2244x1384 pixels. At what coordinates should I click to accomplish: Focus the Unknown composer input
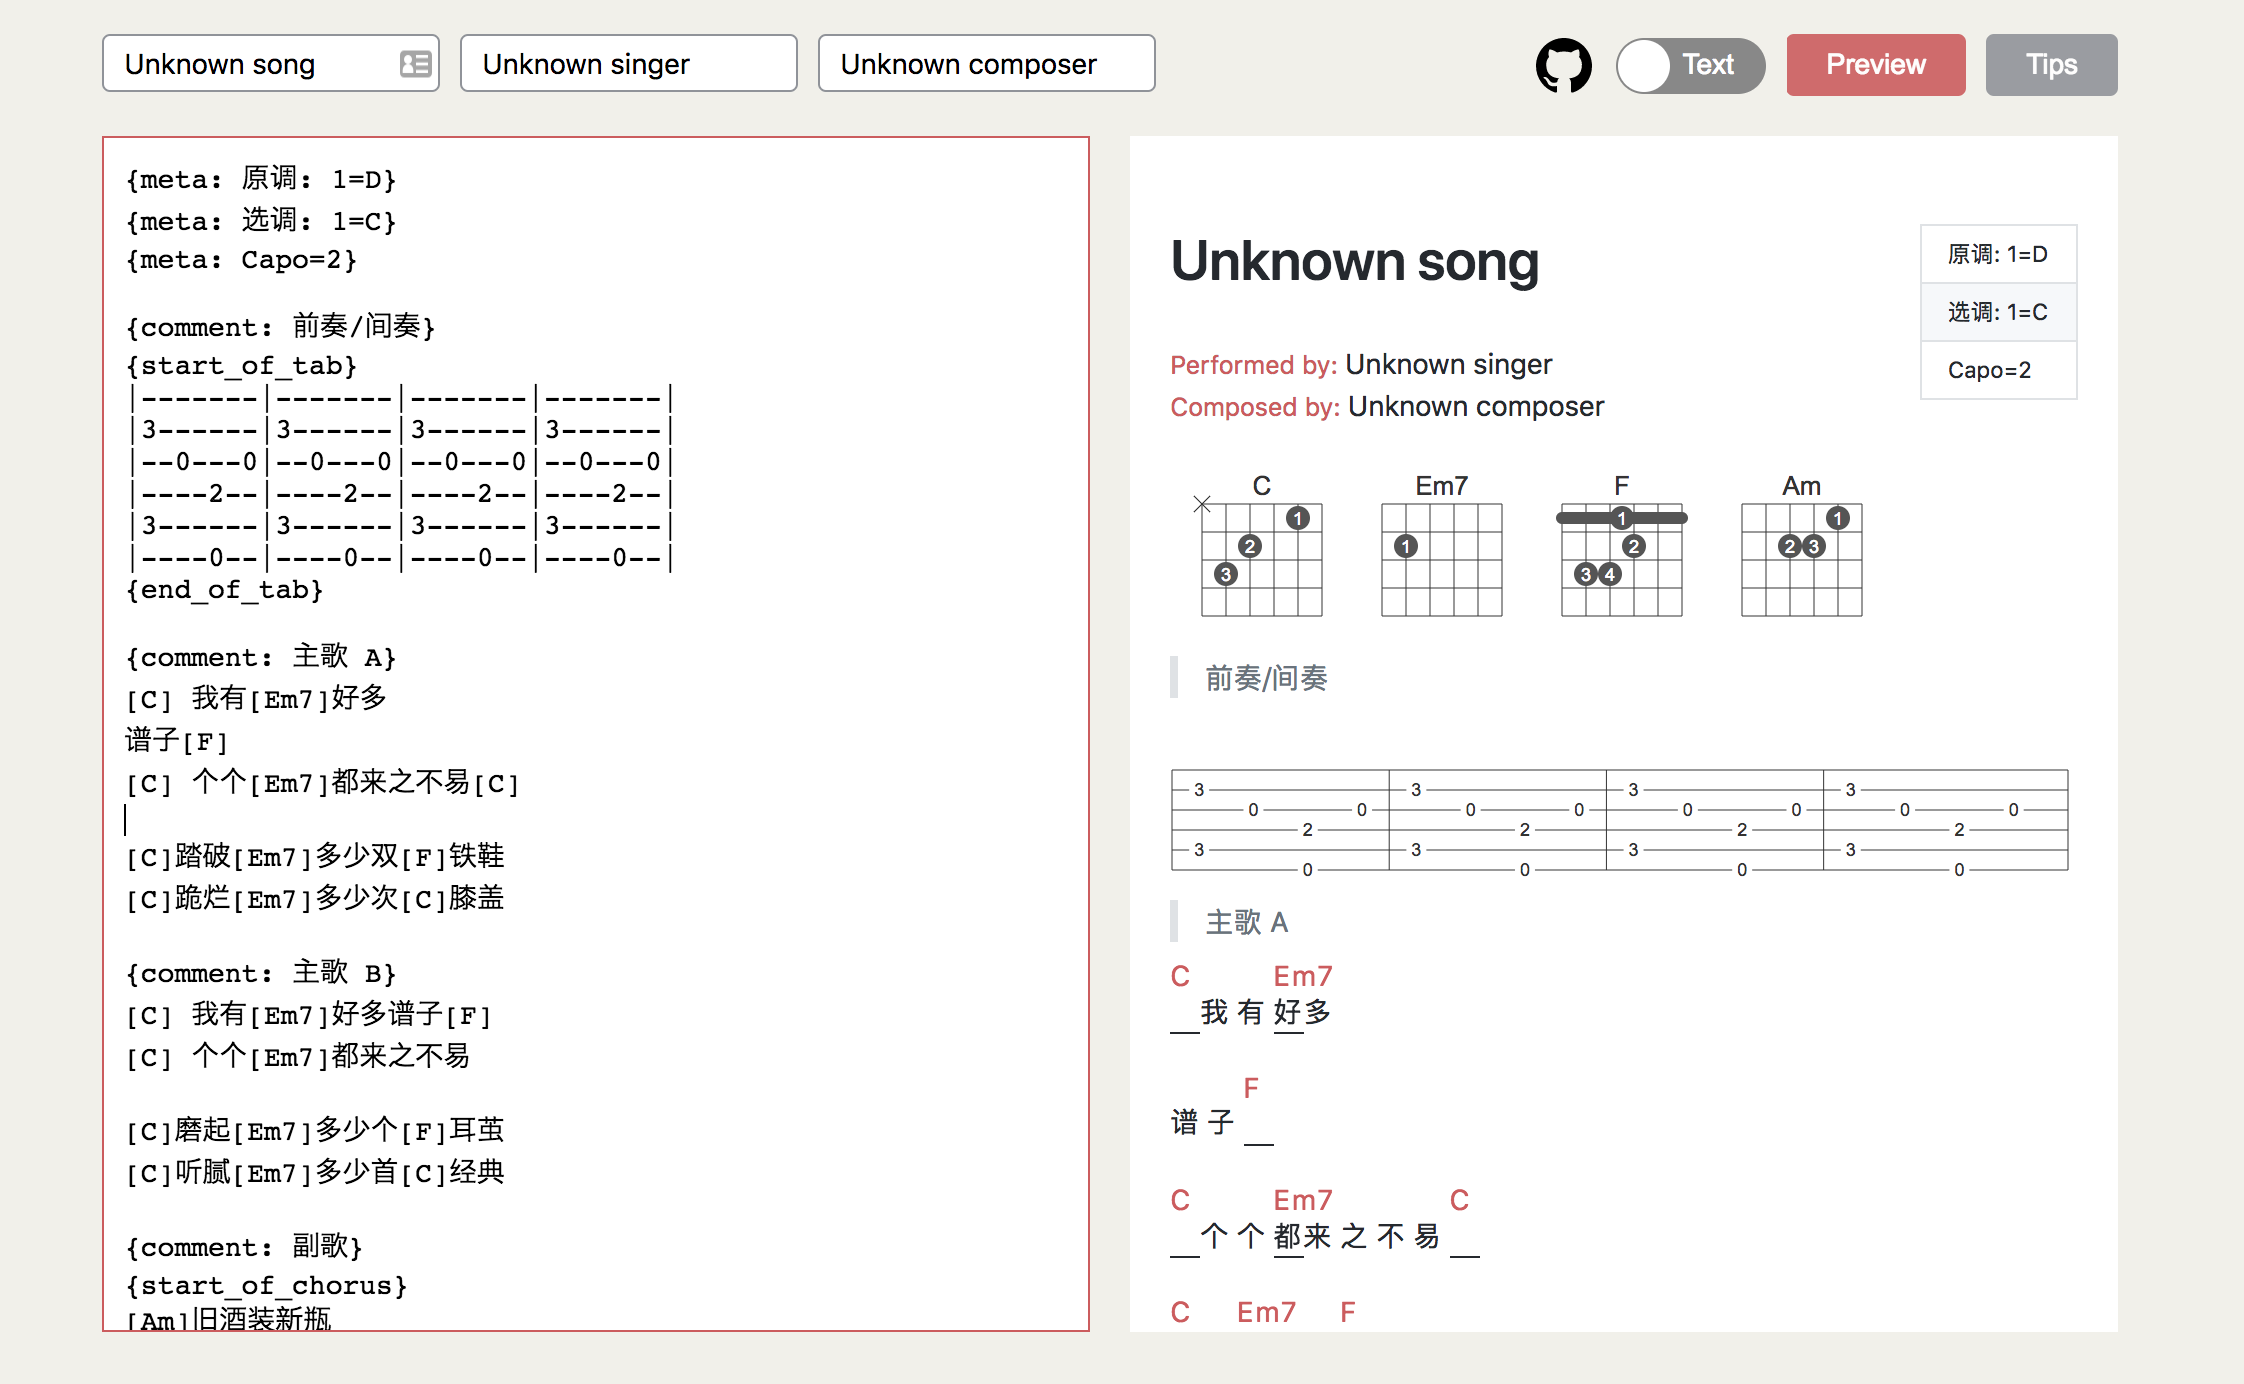tap(986, 64)
